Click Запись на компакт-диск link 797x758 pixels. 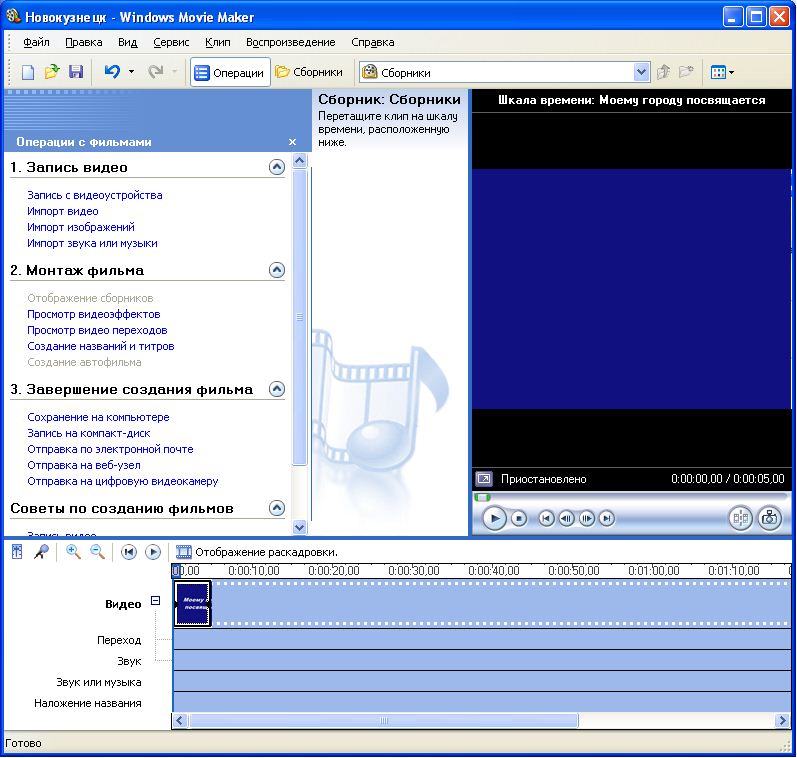[88, 433]
